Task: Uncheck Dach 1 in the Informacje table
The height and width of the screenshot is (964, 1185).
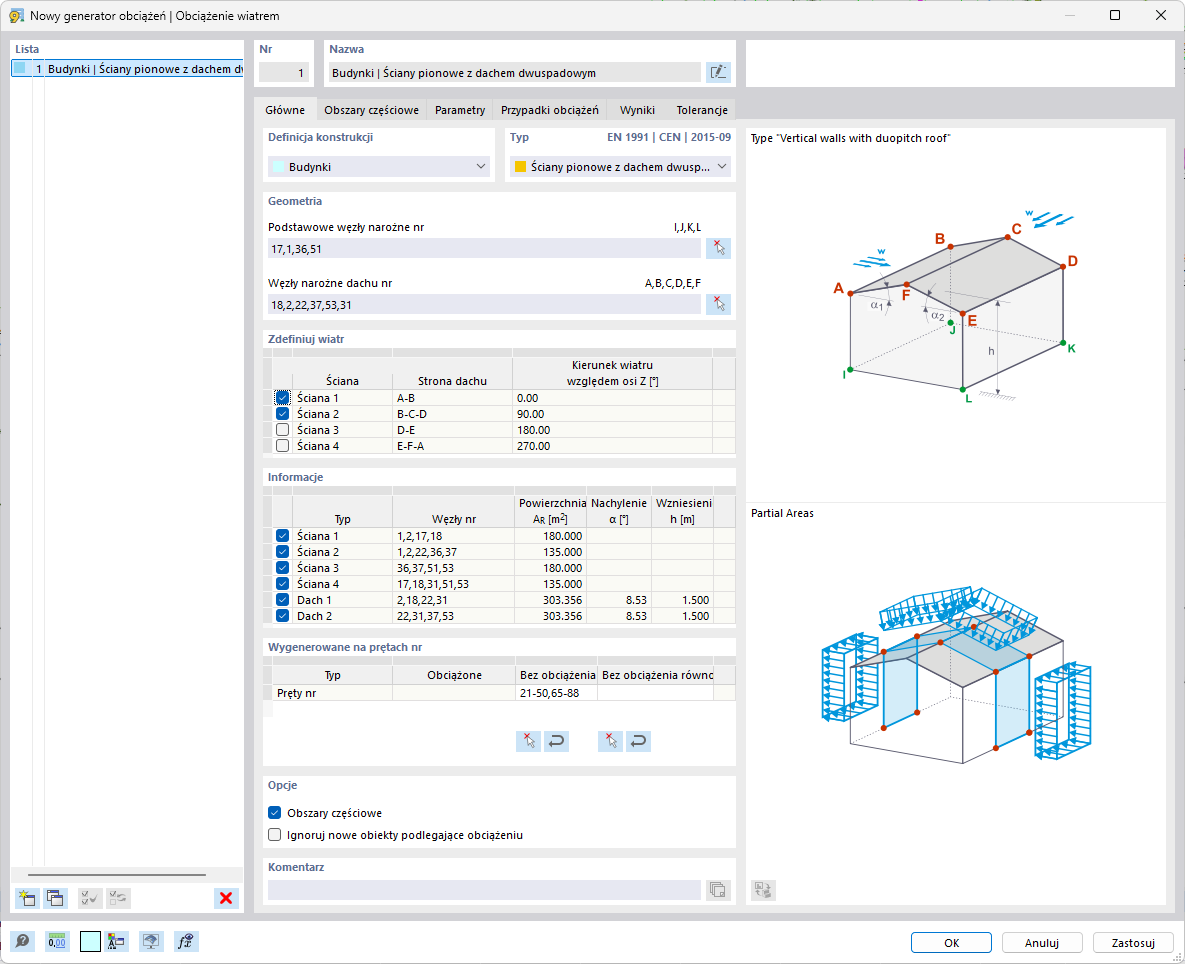Action: (283, 600)
